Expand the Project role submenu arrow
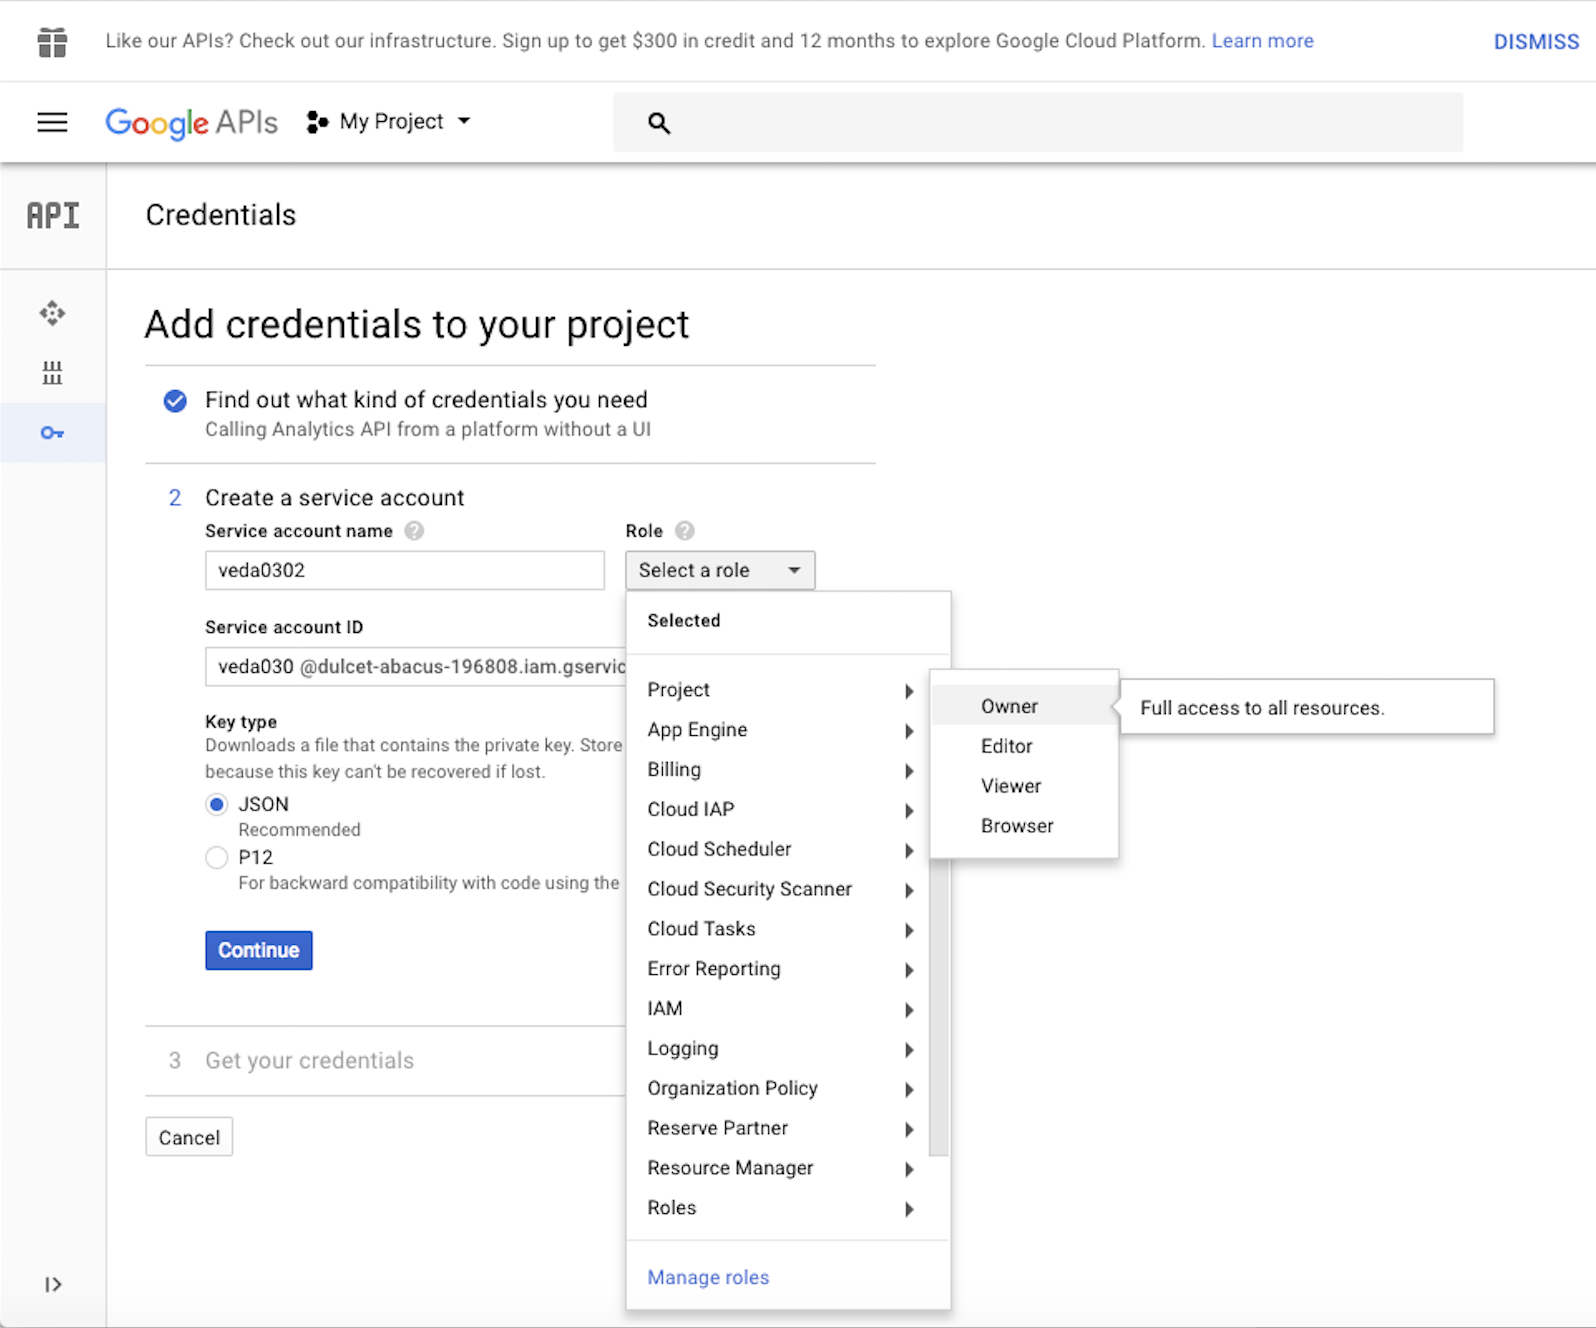The width and height of the screenshot is (1596, 1328). point(909,691)
